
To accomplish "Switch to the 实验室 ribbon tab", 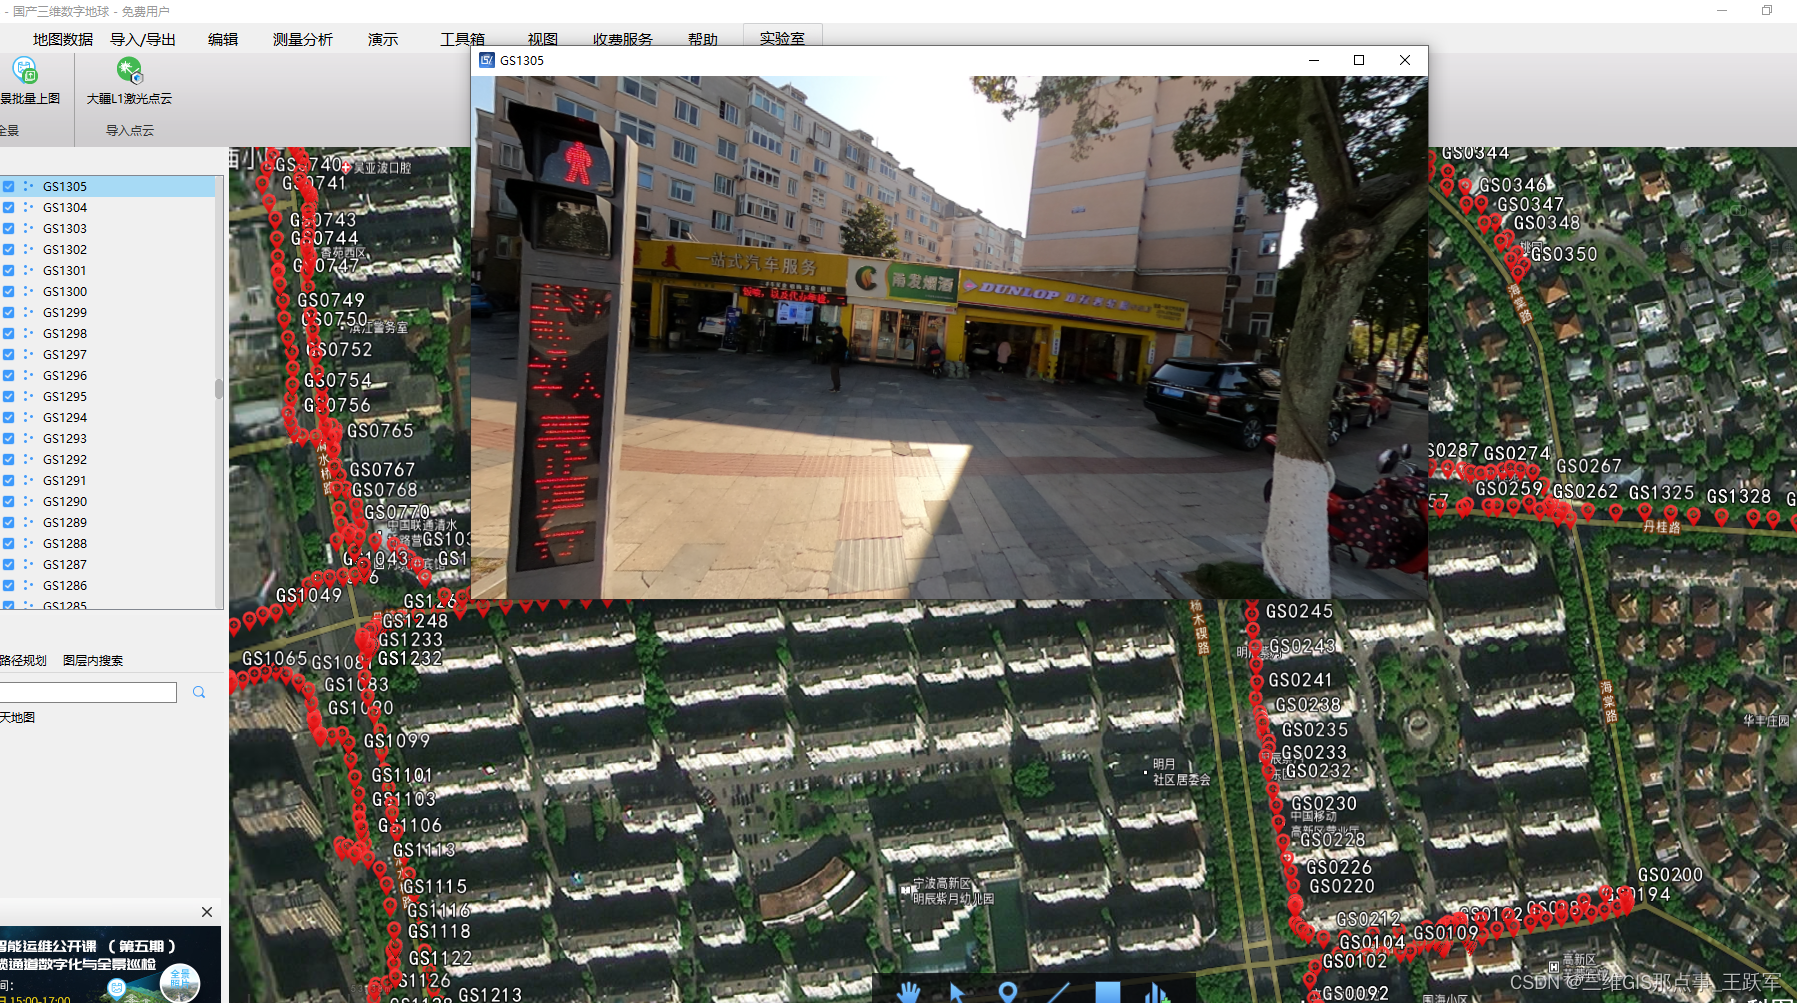I will 782,37.
